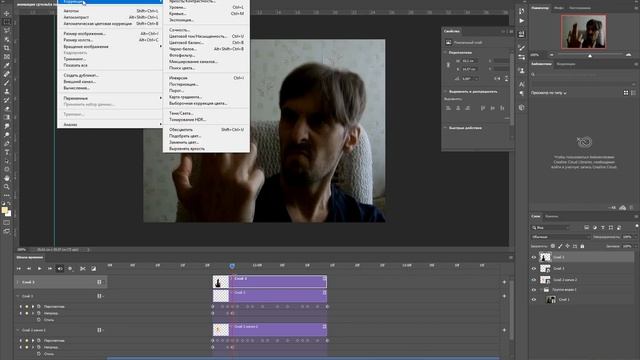Viewport: 640px width, 360px height.
Task: Click lock position icon in Layers panel
Action: point(567,246)
